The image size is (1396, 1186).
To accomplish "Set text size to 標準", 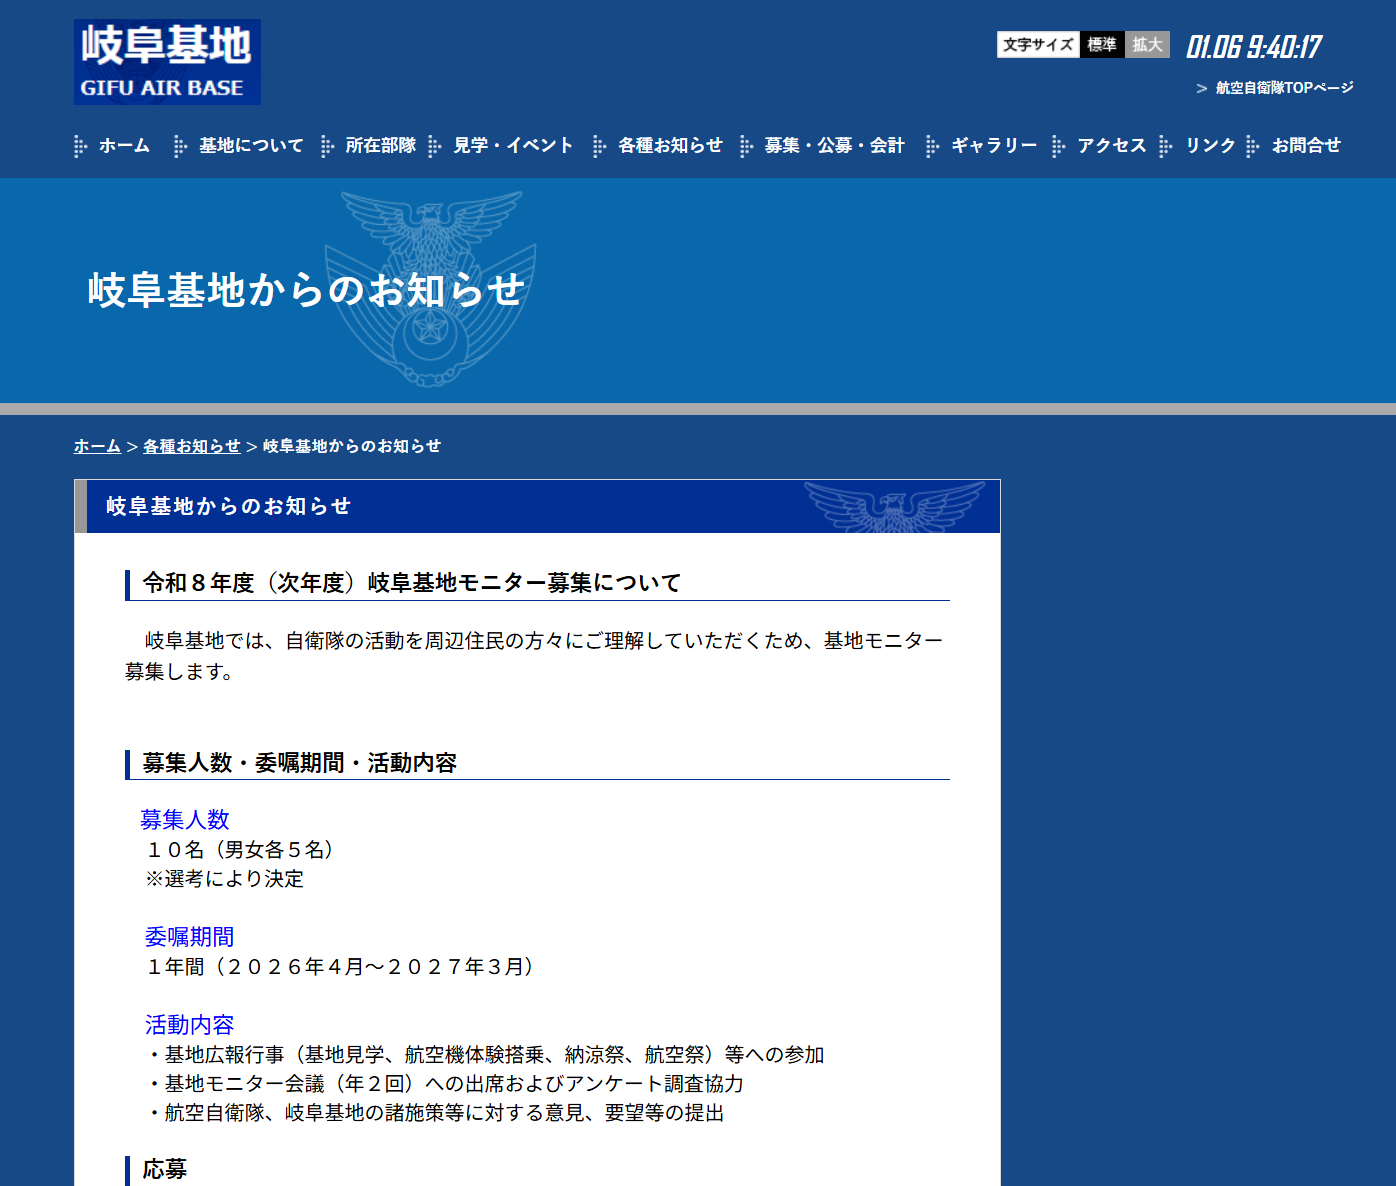I will click(x=1101, y=45).
